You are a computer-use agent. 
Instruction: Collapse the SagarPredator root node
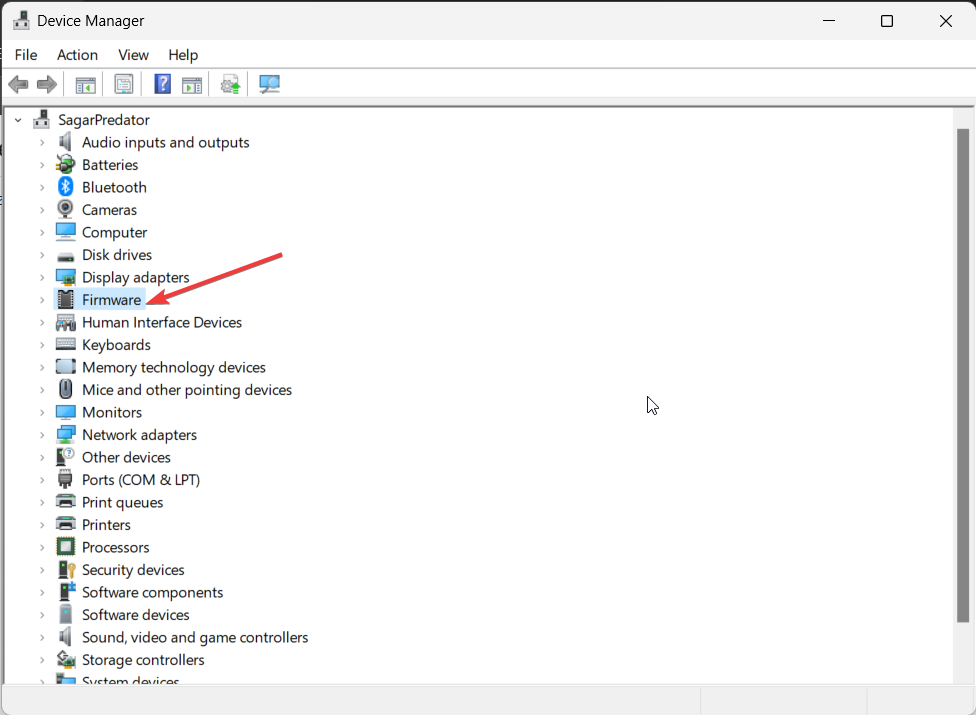tap(18, 119)
